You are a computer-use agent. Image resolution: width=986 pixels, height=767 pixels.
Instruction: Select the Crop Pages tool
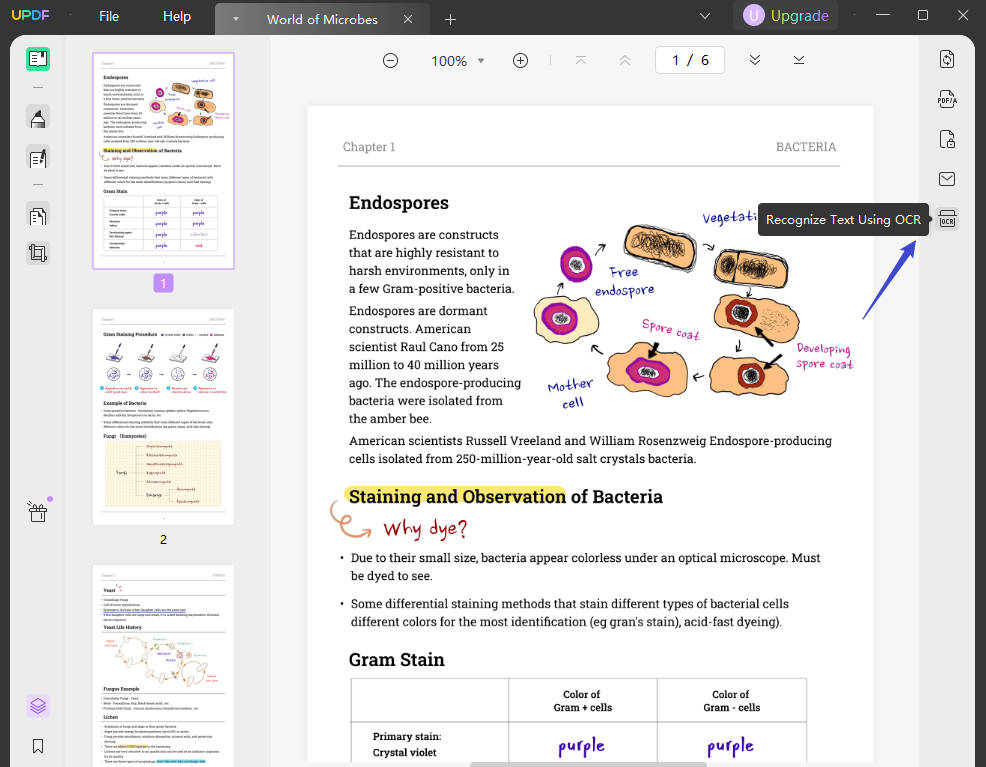point(38,253)
